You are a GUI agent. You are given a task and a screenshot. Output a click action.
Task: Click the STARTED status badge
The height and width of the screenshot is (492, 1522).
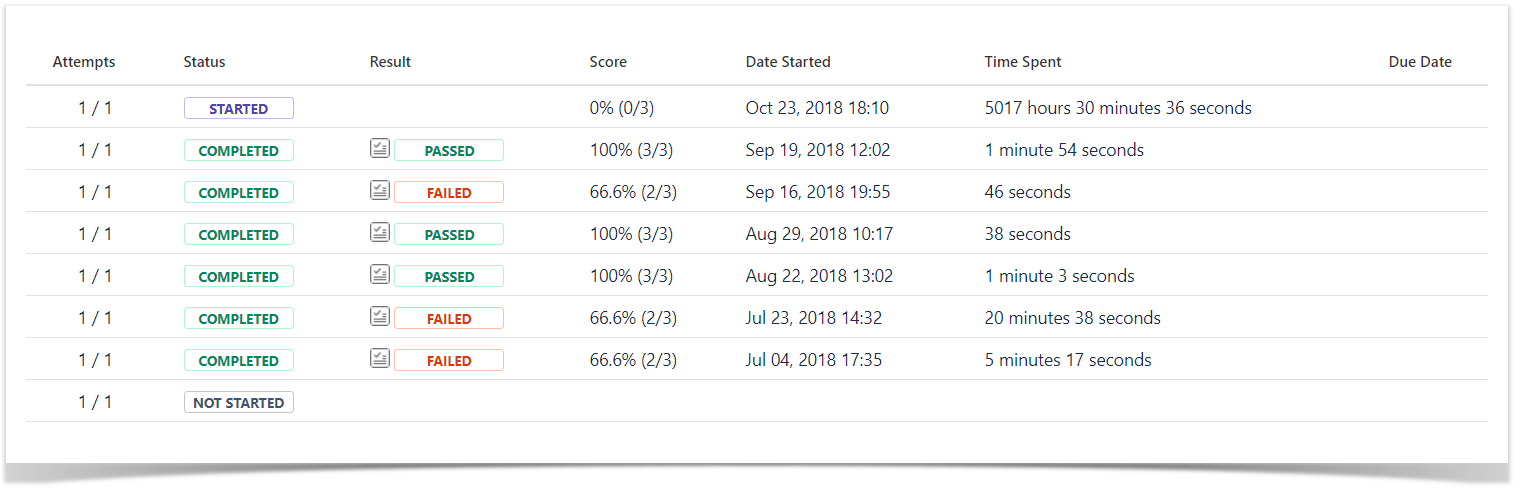point(239,108)
